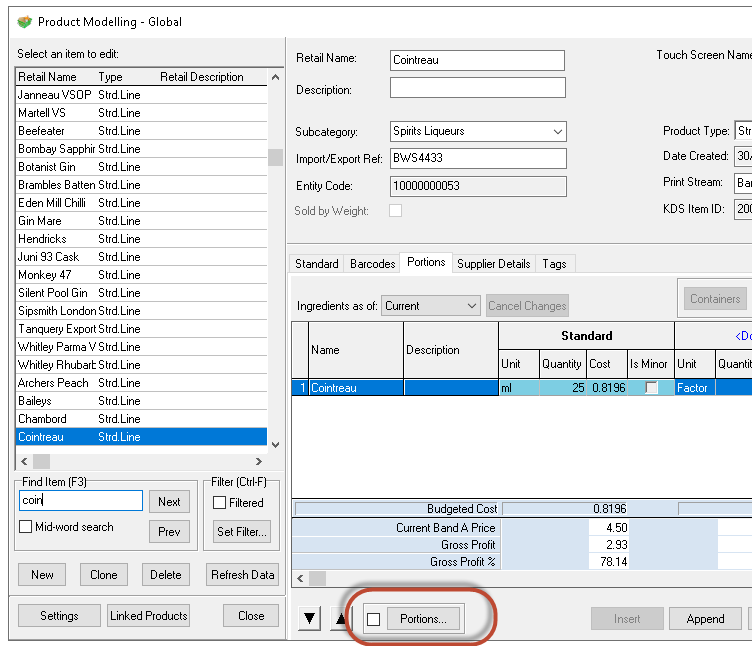
Task: Click item list scroll up arrow
Action: pyautogui.click(x=275, y=77)
